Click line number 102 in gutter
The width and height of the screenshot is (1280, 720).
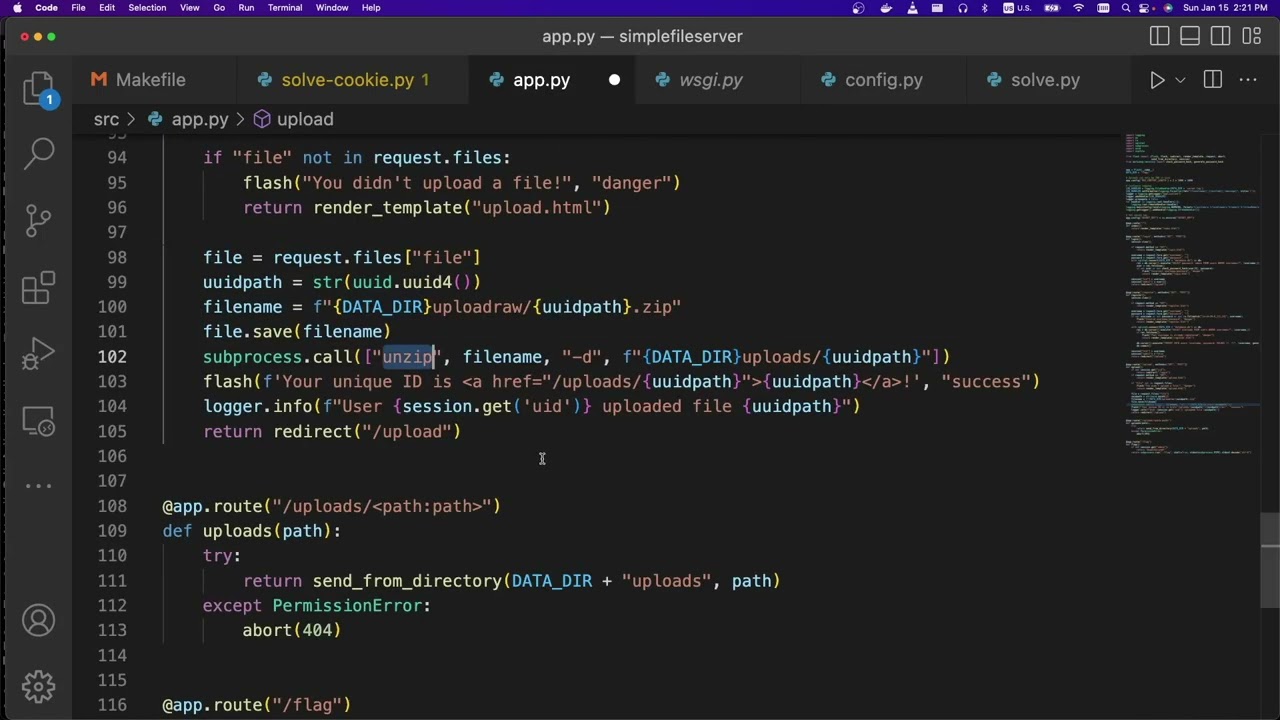pyautogui.click(x=112, y=357)
